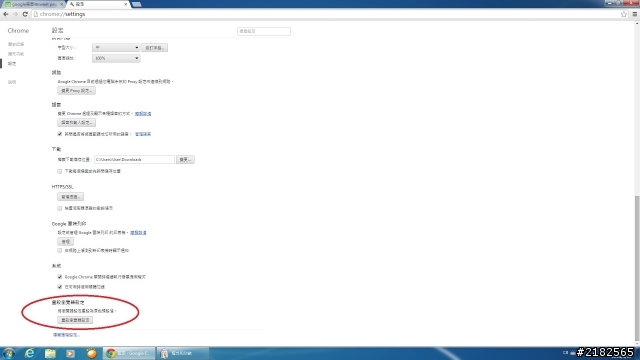Expand the page zoom 100% dropdown
This screenshot has width=640, height=360.
pyautogui.click(x=116, y=58)
